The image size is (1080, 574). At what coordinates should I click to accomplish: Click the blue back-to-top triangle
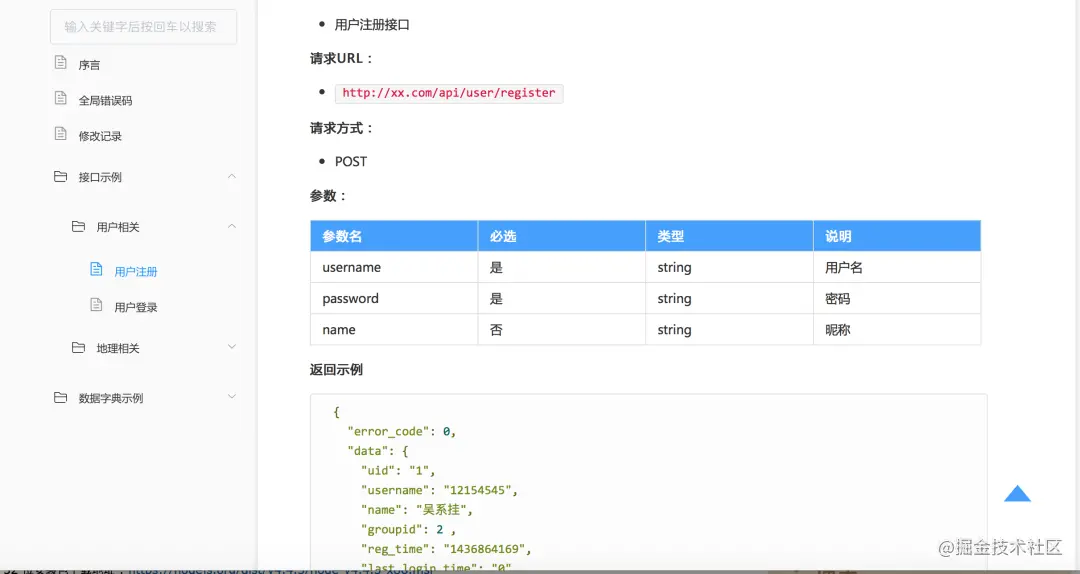click(1017, 493)
